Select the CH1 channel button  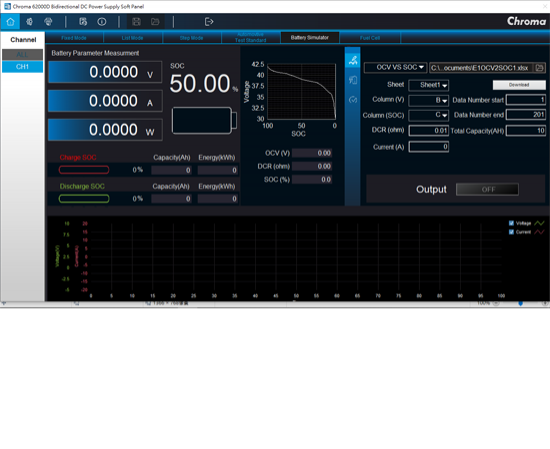[x=22, y=67]
